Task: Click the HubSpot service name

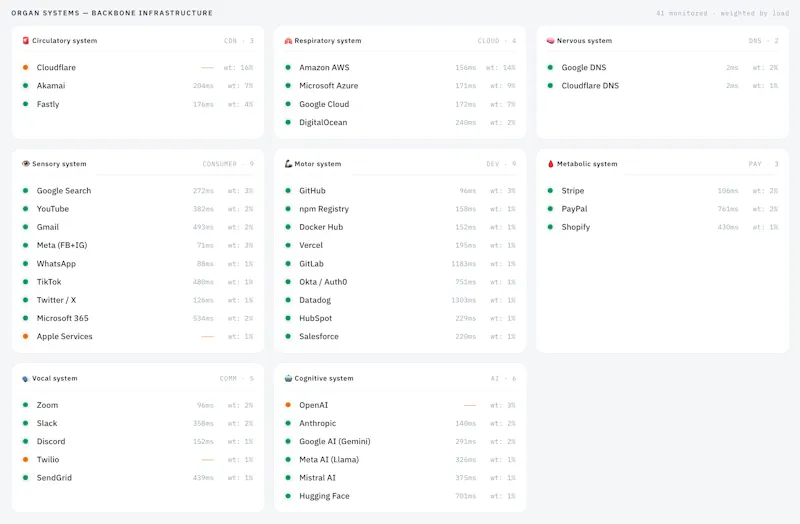Action: pyautogui.click(x=315, y=318)
